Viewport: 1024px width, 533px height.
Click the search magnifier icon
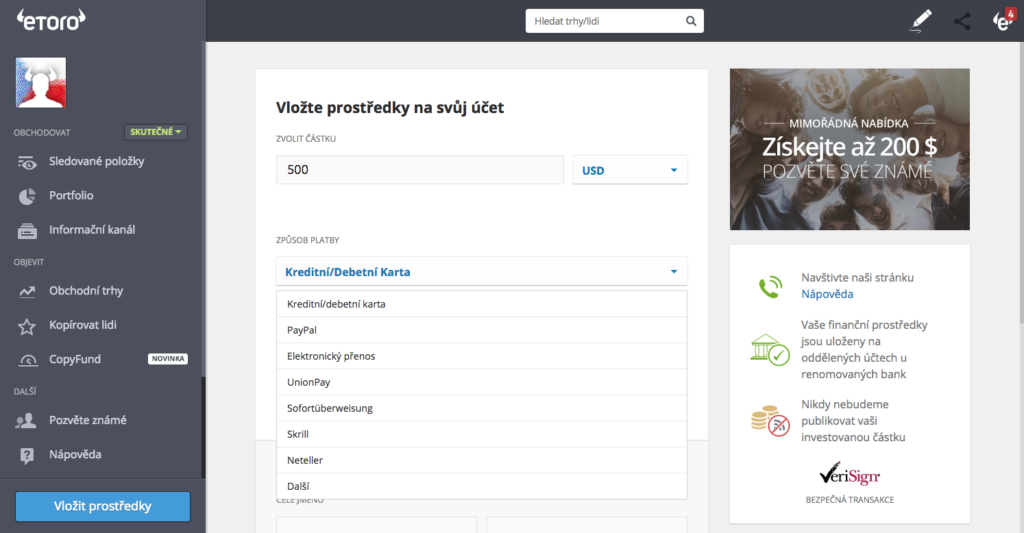pos(690,20)
